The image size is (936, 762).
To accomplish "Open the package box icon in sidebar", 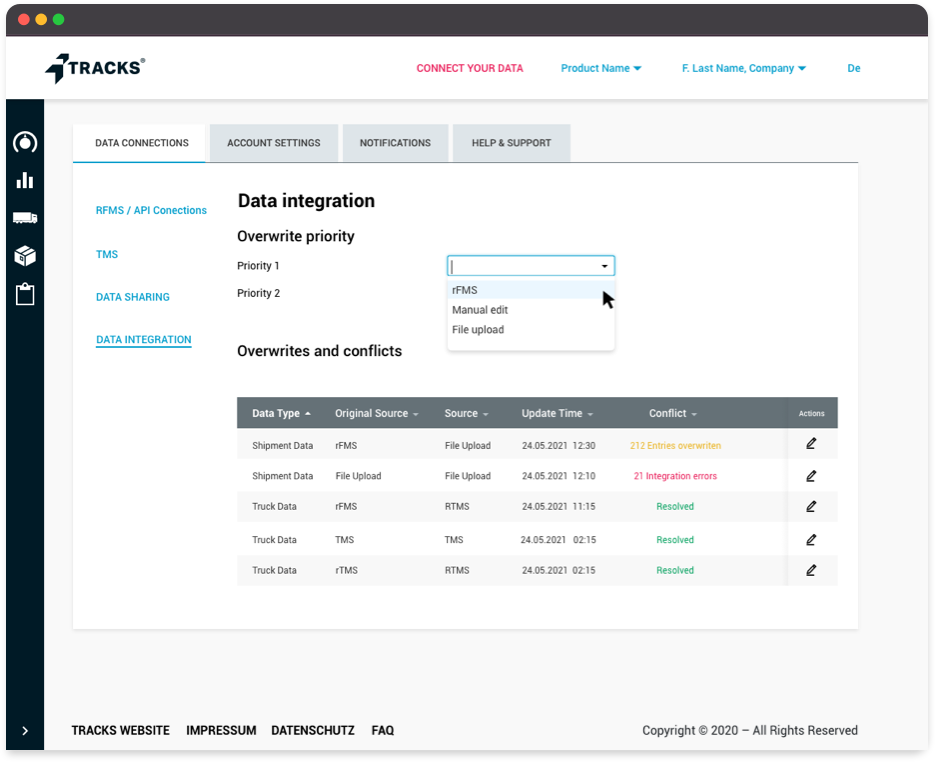I will click(x=25, y=256).
